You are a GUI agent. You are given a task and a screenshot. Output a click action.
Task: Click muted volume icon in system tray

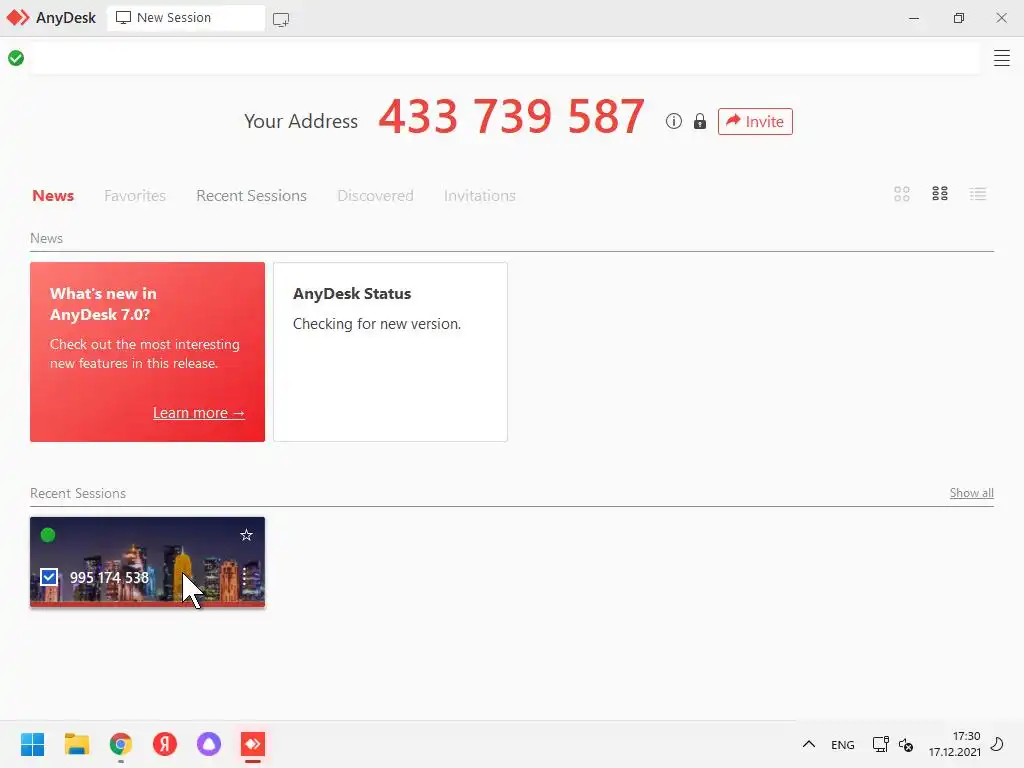906,744
